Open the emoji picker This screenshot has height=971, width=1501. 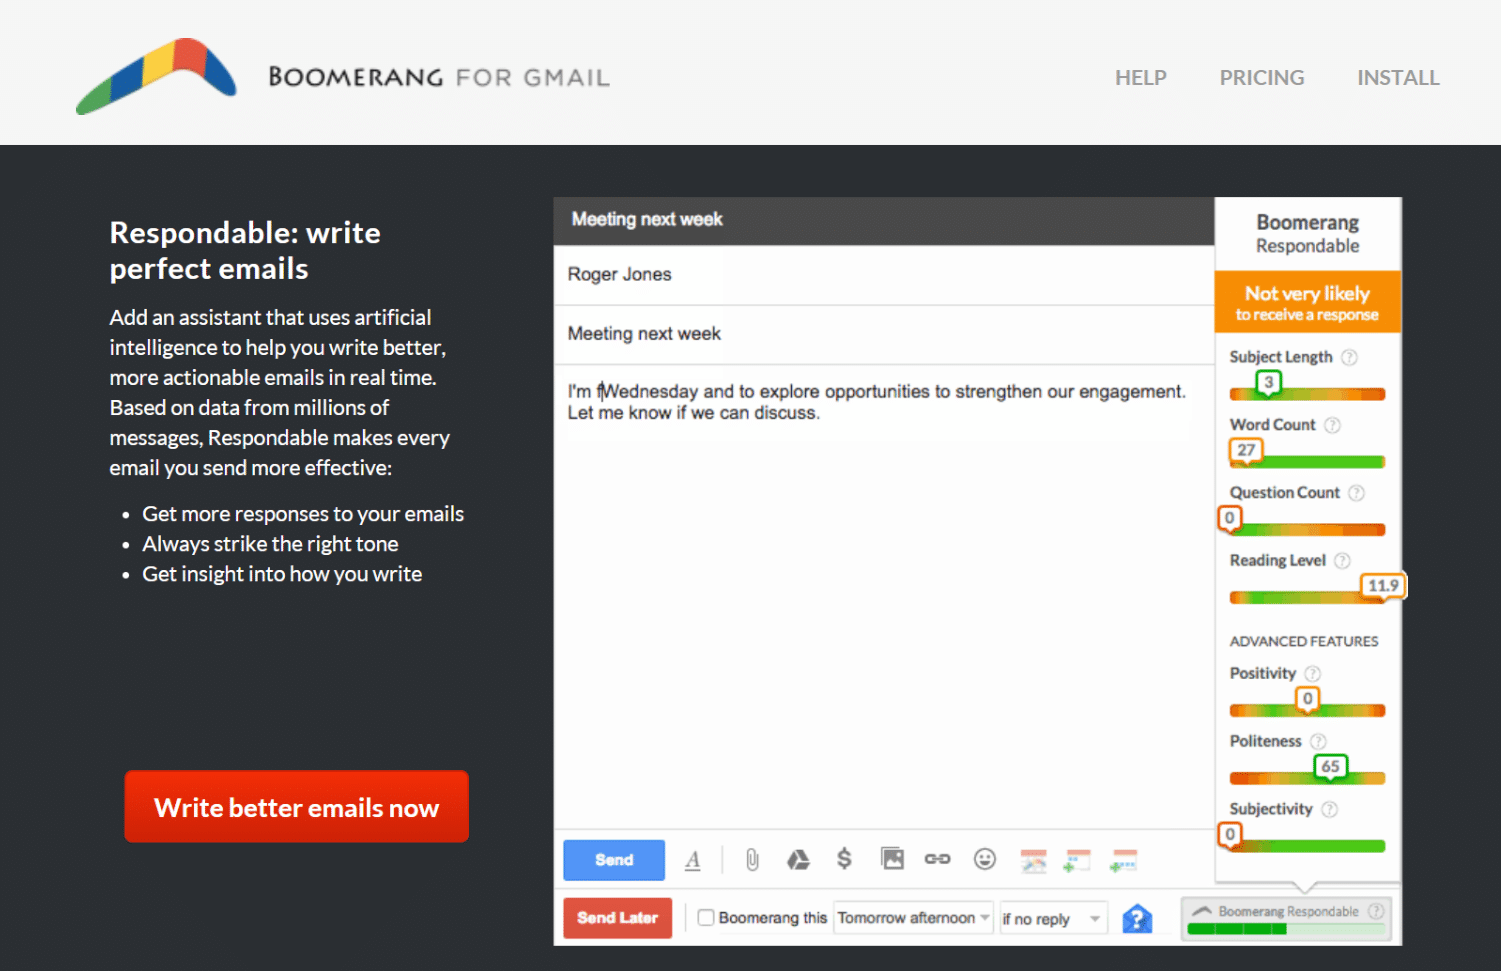pyautogui.click(x=984, y=859)
